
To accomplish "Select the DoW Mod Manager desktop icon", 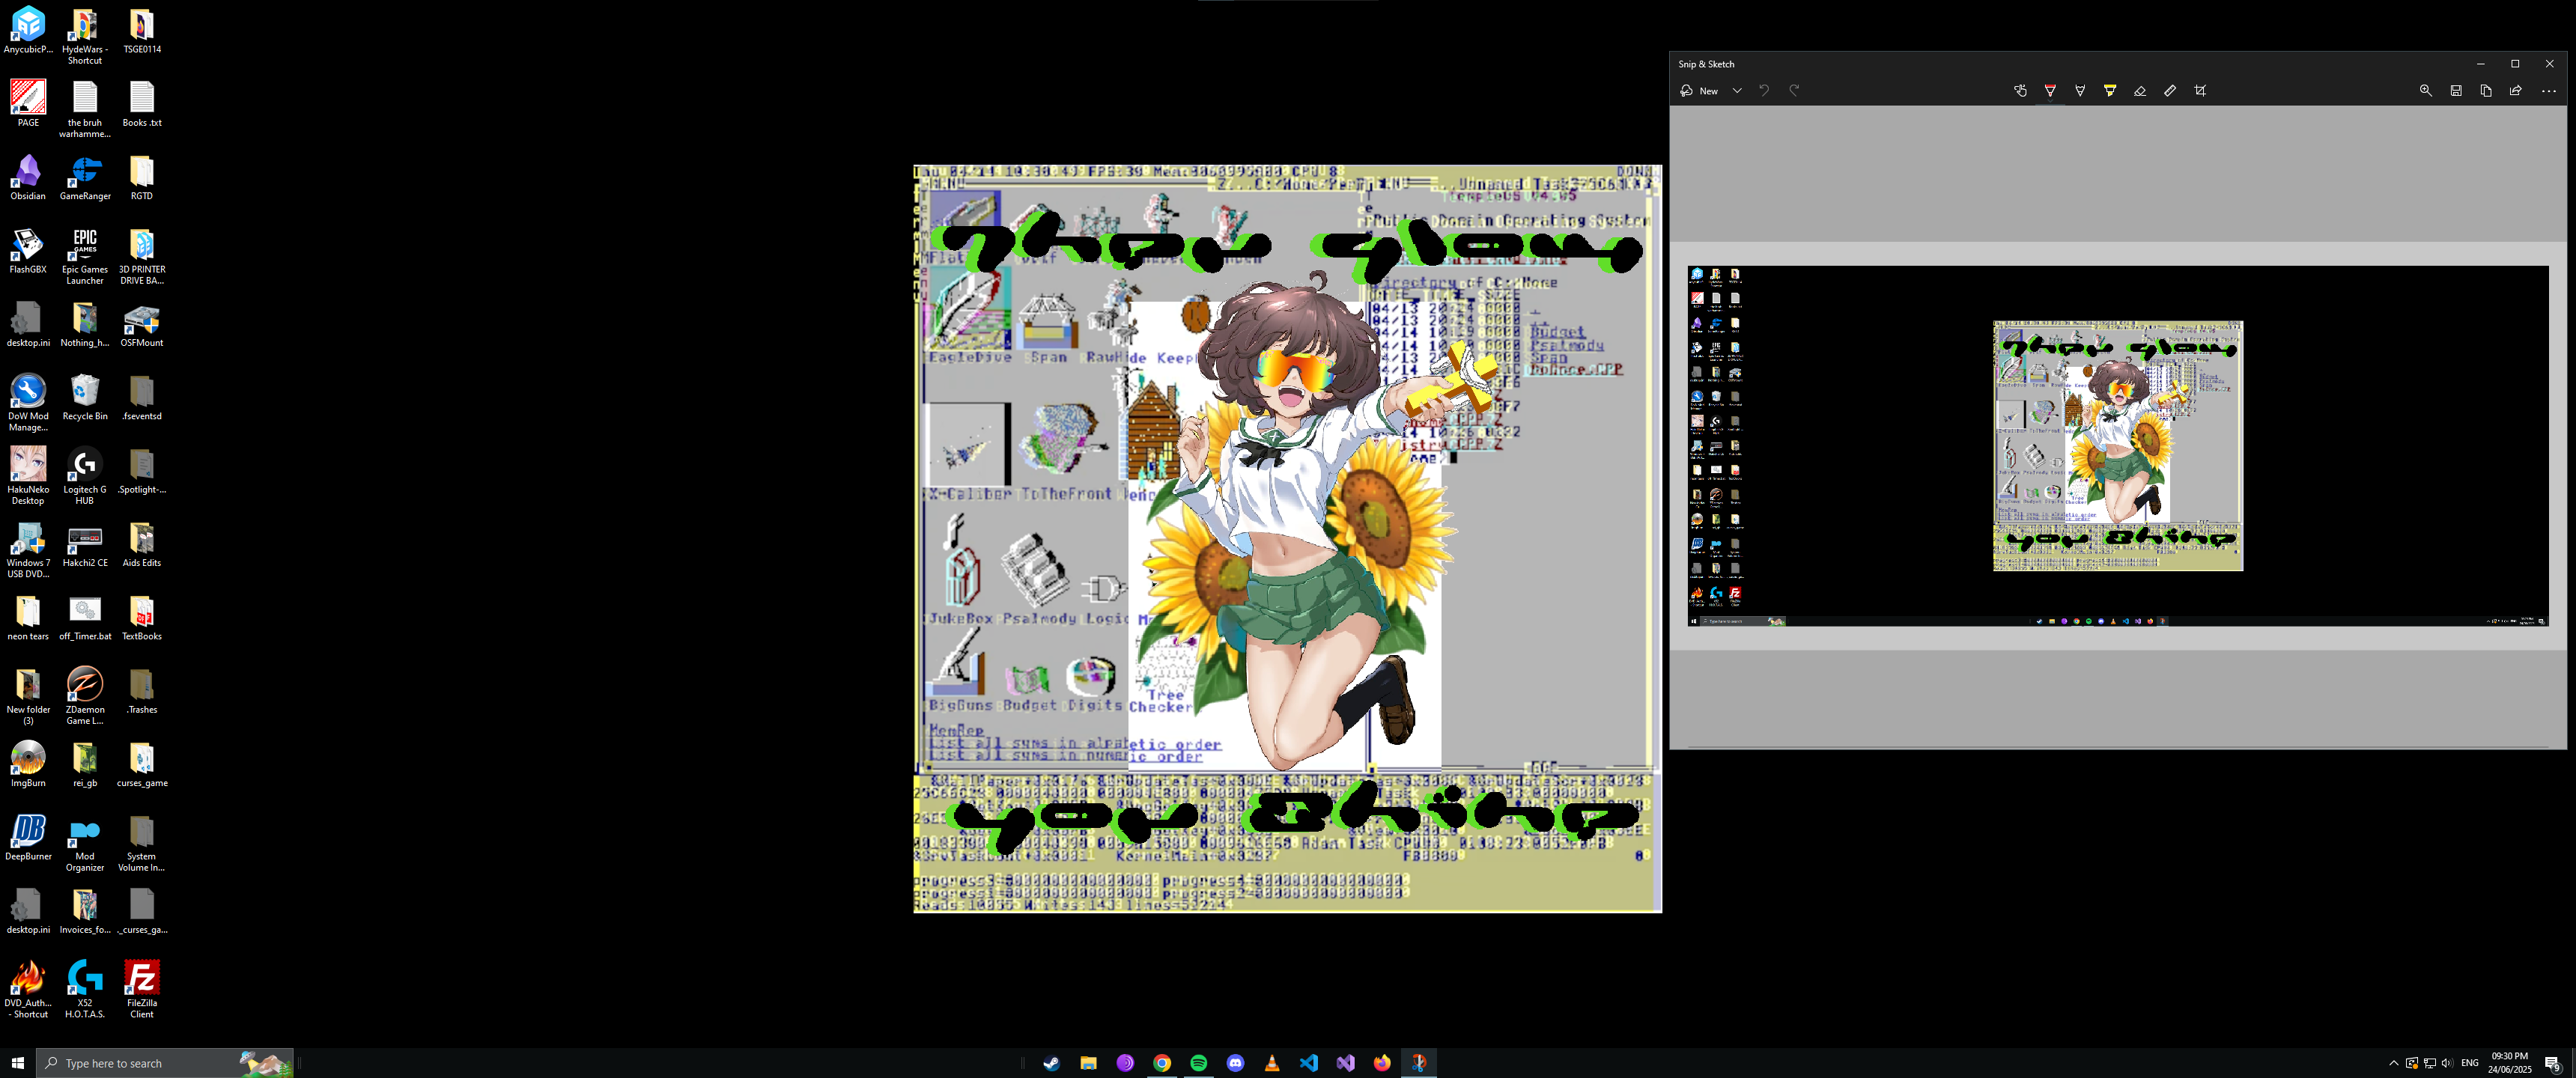I will tap(28, 404).
